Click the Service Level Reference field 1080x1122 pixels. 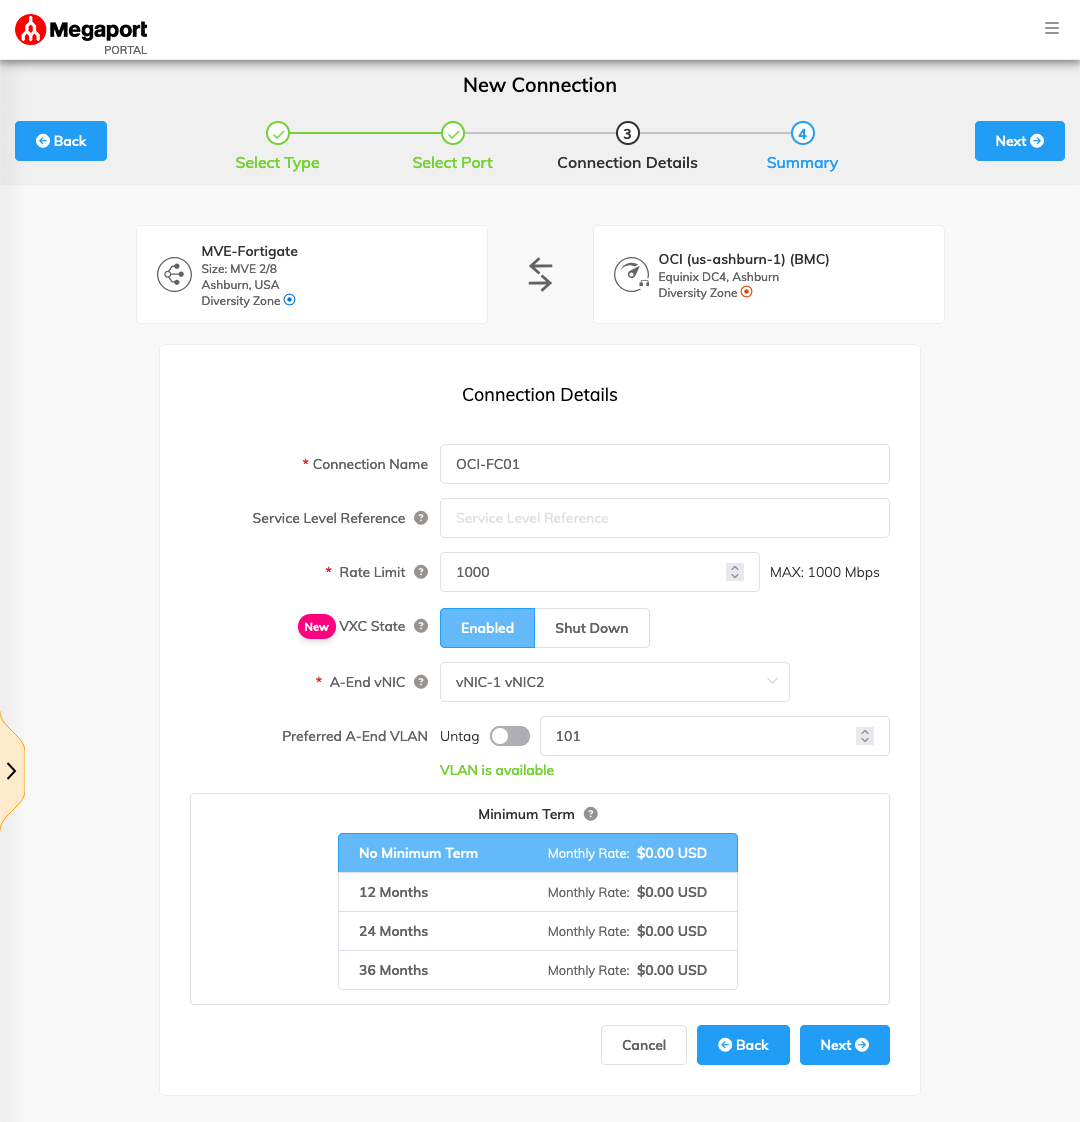pyautogui.click(x=665, y=518)
